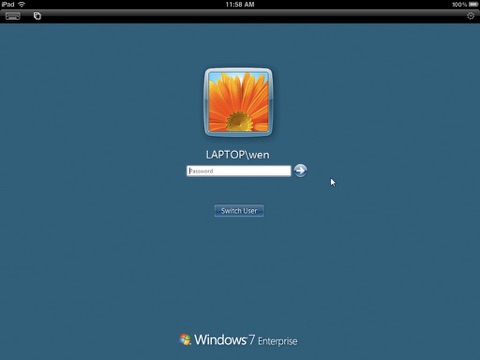
Task: Tap the 11:58 AM clock
Action: [240, 4]
